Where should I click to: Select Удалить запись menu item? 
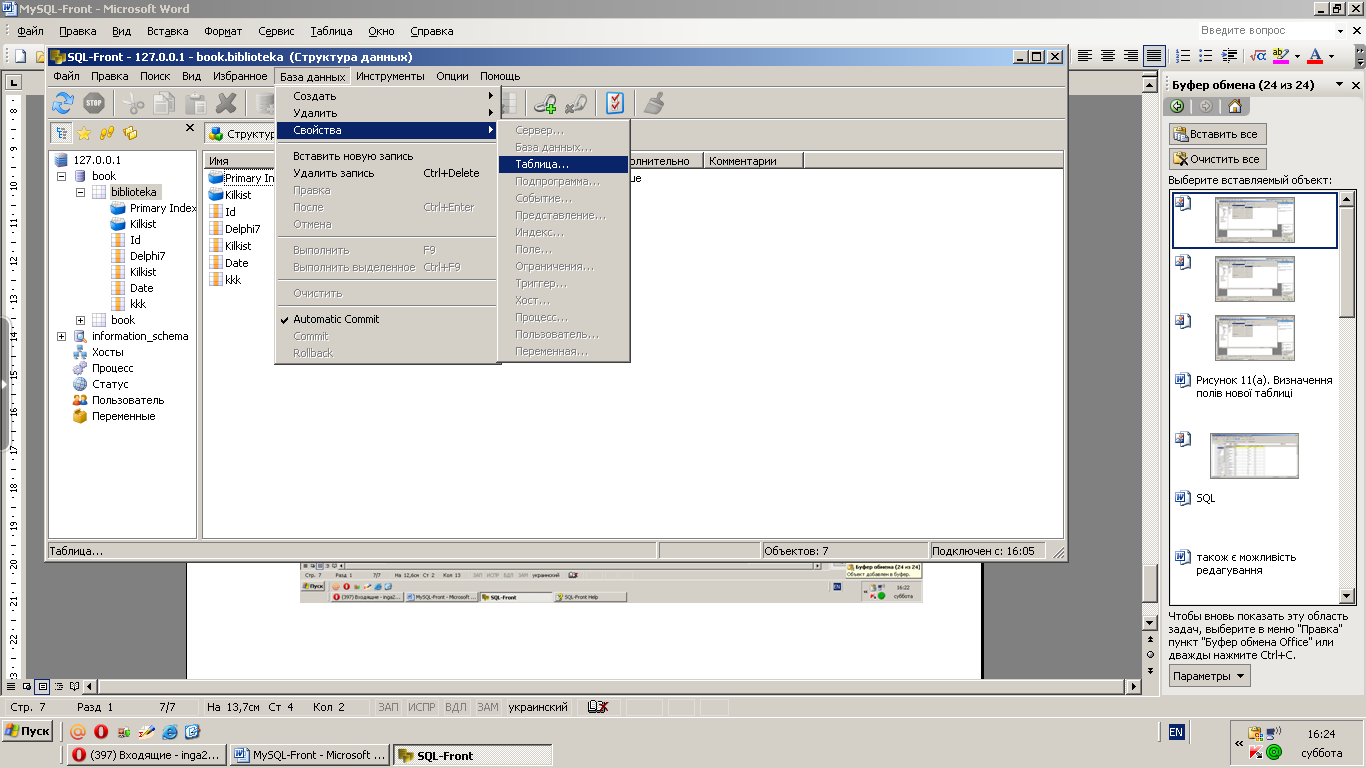(x=388, y=173)
